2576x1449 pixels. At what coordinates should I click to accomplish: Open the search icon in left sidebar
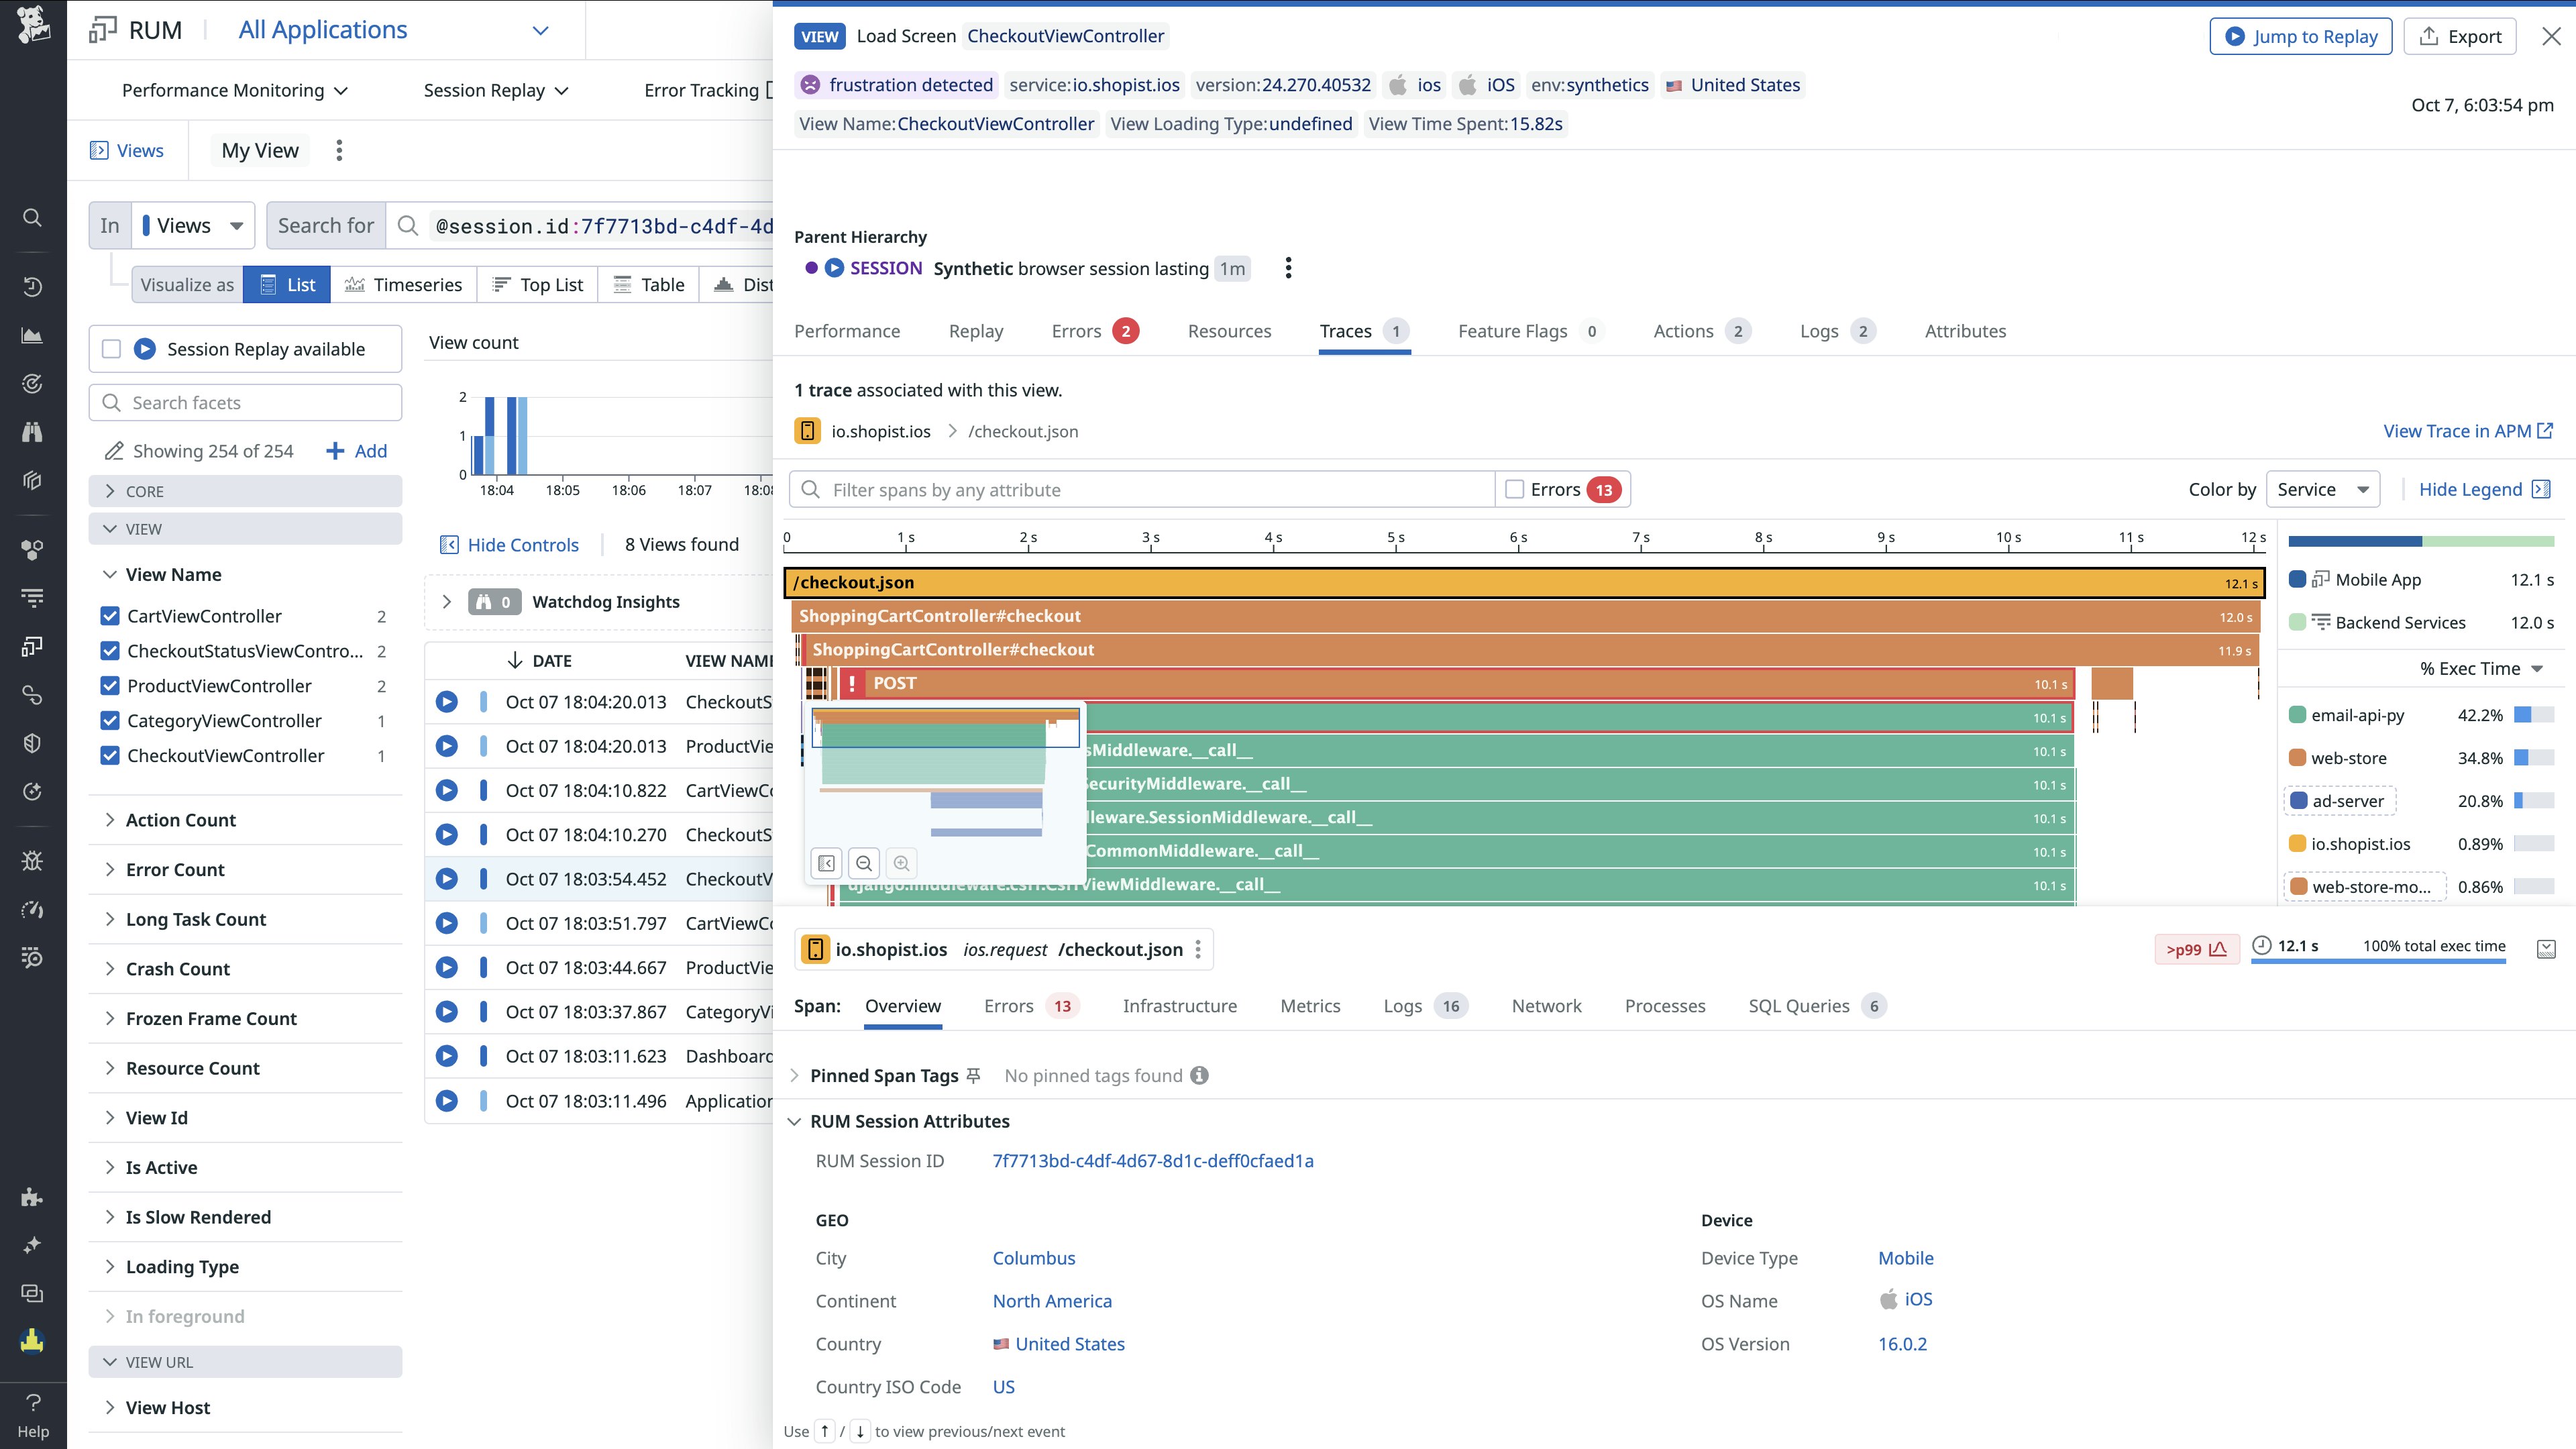point(32,217)
